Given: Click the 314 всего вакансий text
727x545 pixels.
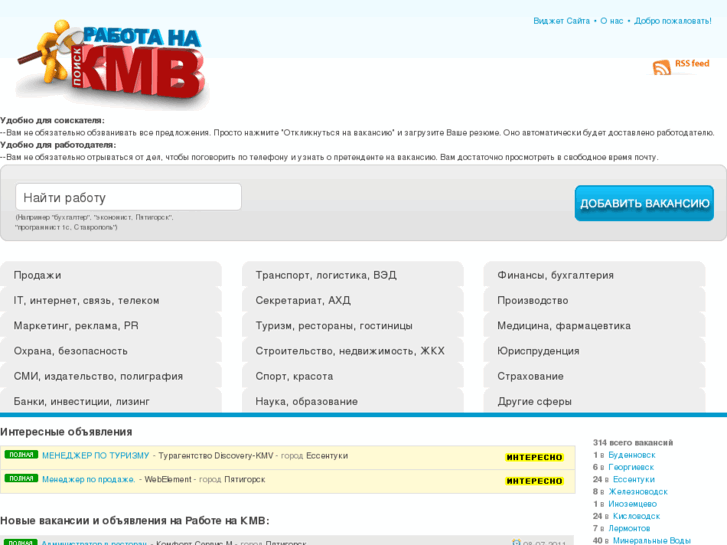Looking at the screenshot, I should point(632,442).
